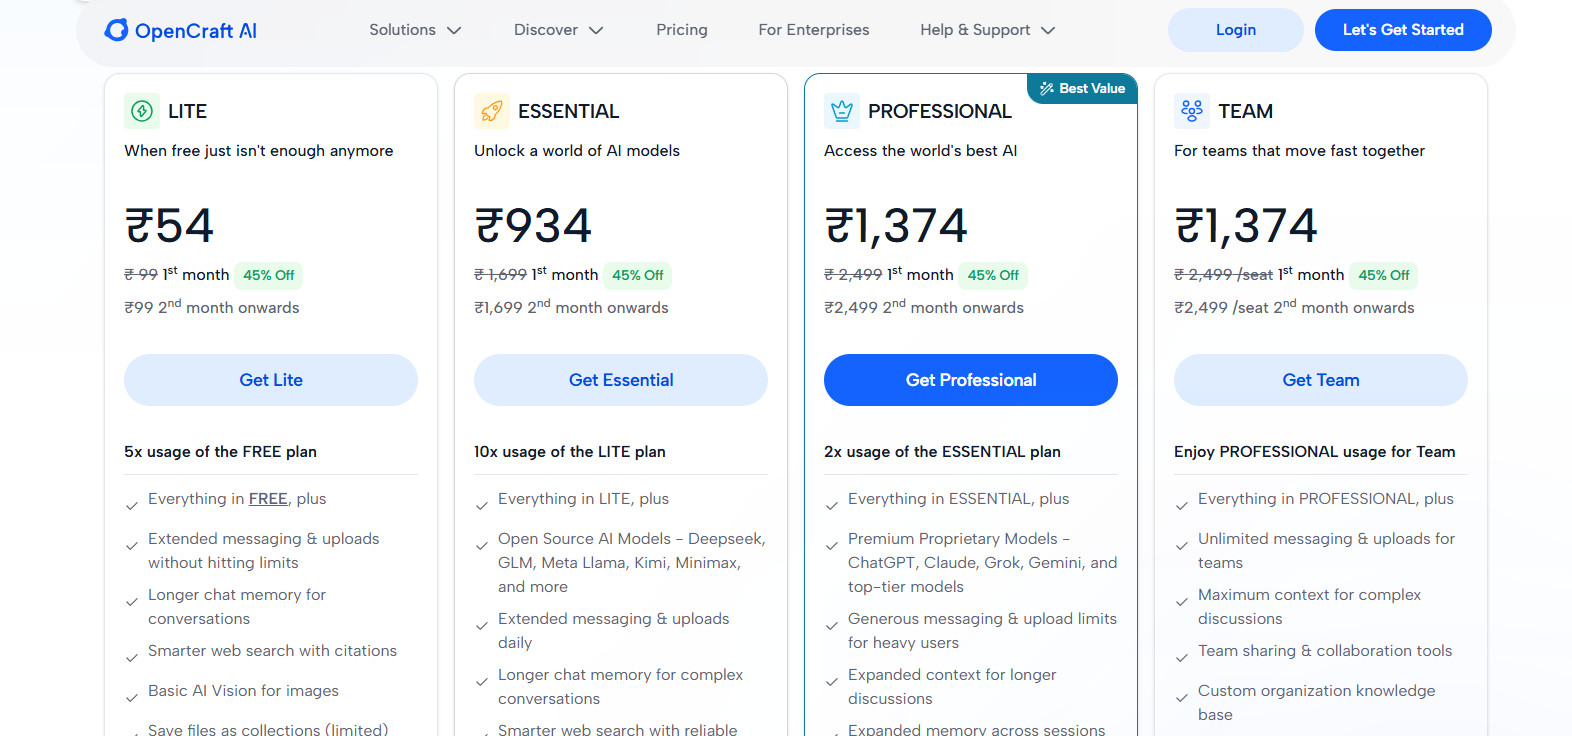Screen dimensions: 1572x736
Task: Click the Get Professional button
Action: pyautogui.click(x=970, y=380)
